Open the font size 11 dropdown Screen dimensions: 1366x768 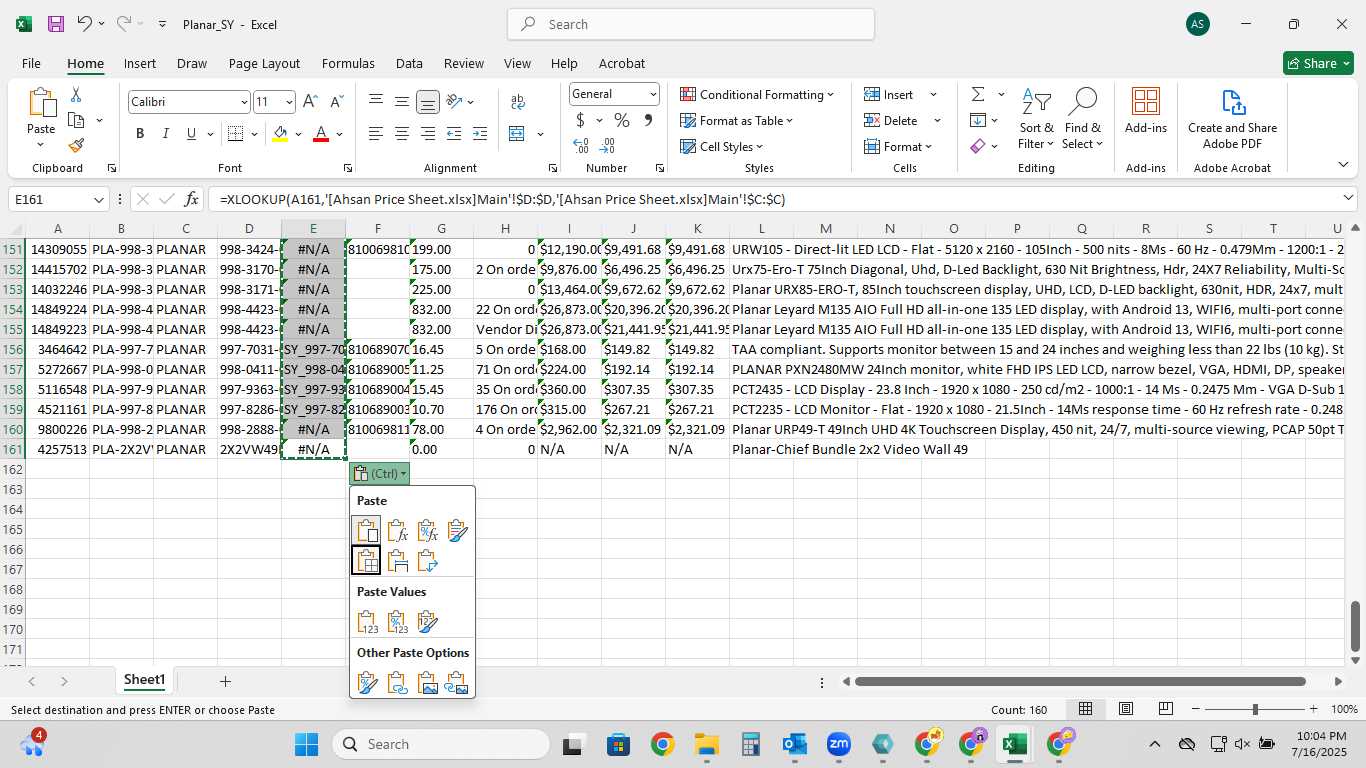pos(289,102)
